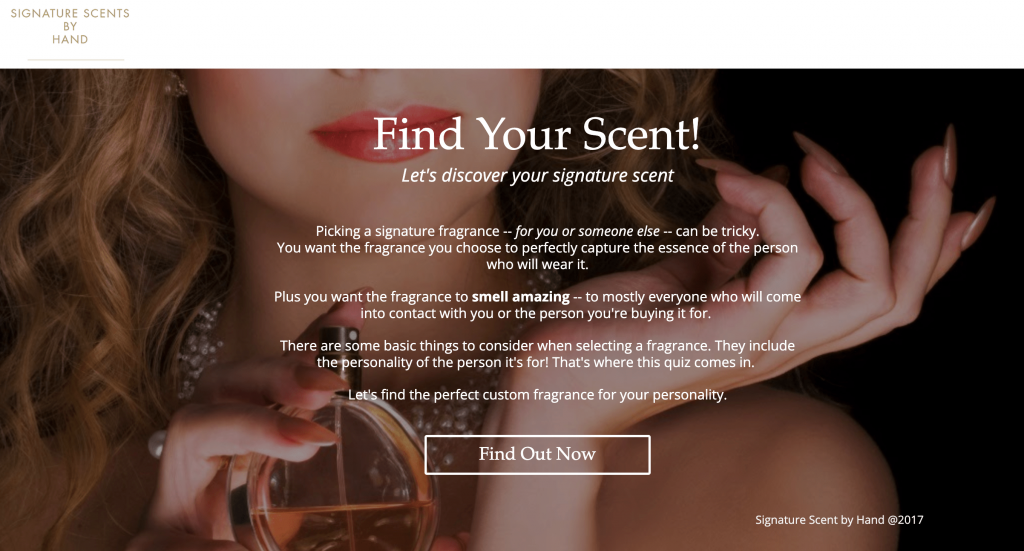1024x551 pixels.
Task: Click the italic subtitle about signature scent
Action: pyautogui.click(x=537, y=176)
